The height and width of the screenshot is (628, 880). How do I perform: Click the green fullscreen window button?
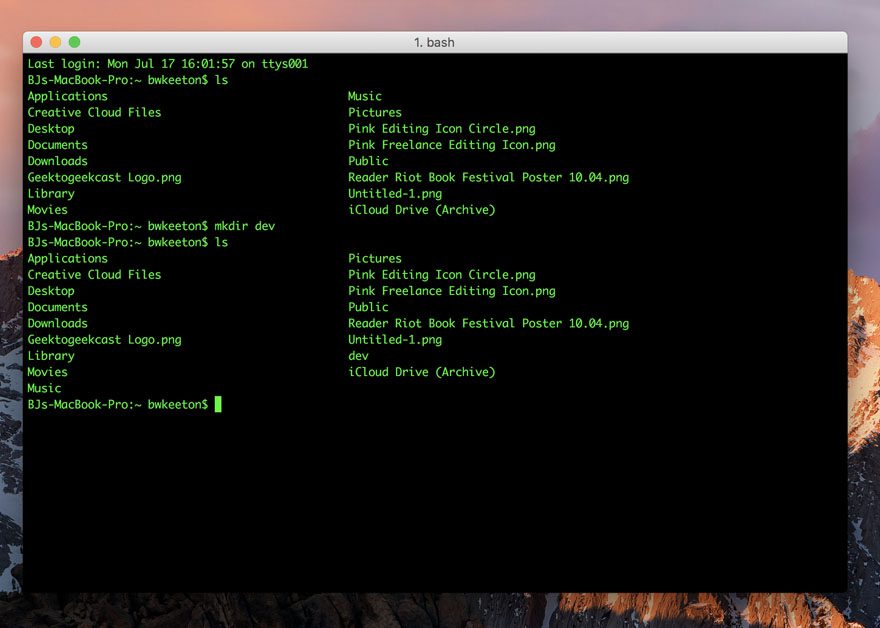tap(74, 42)
